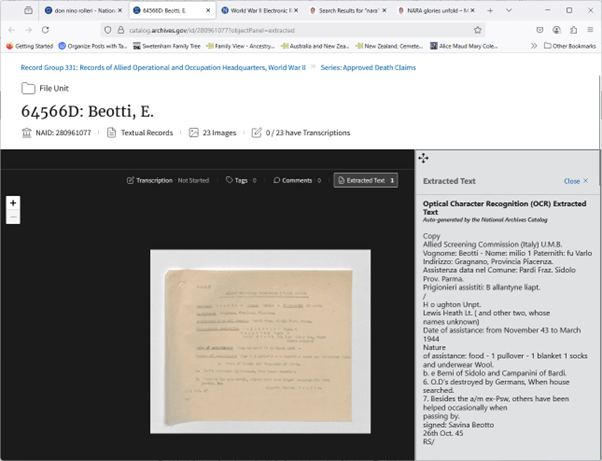Zoom out of the document image
The width and height of the screenshot is (602, 461).
pos(13,217)
